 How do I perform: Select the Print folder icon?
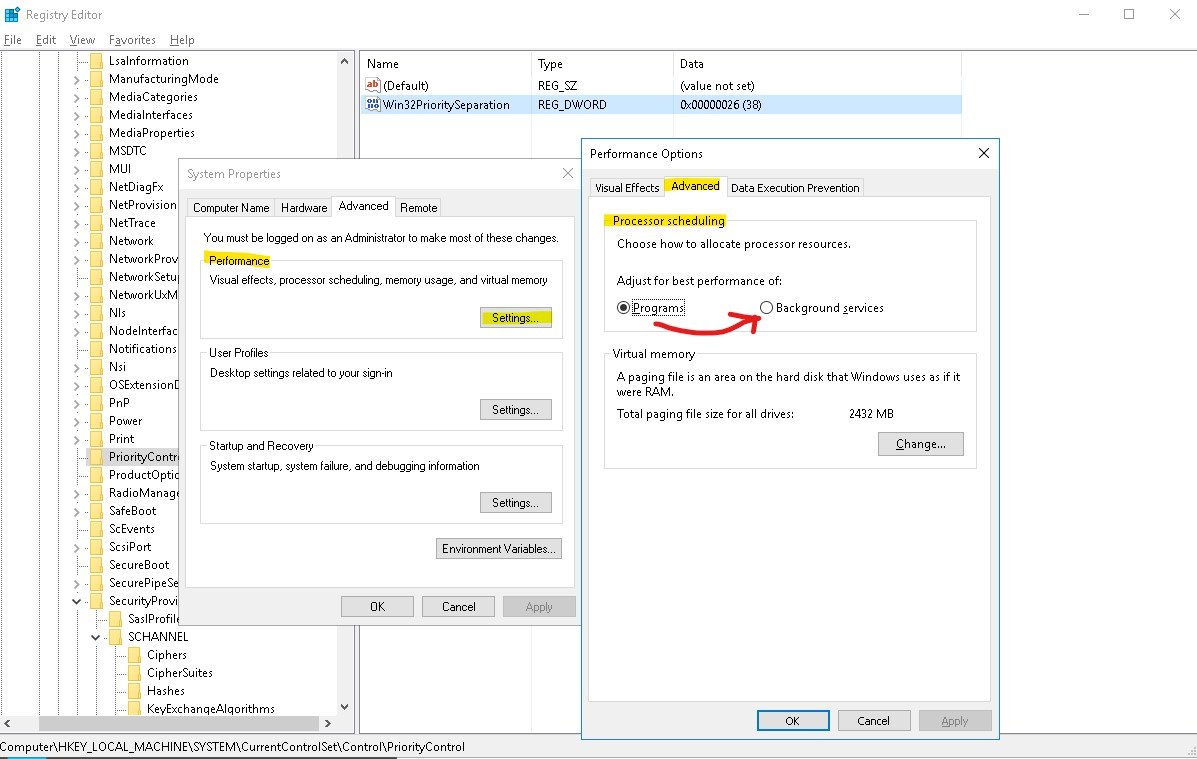click(96, 439)
